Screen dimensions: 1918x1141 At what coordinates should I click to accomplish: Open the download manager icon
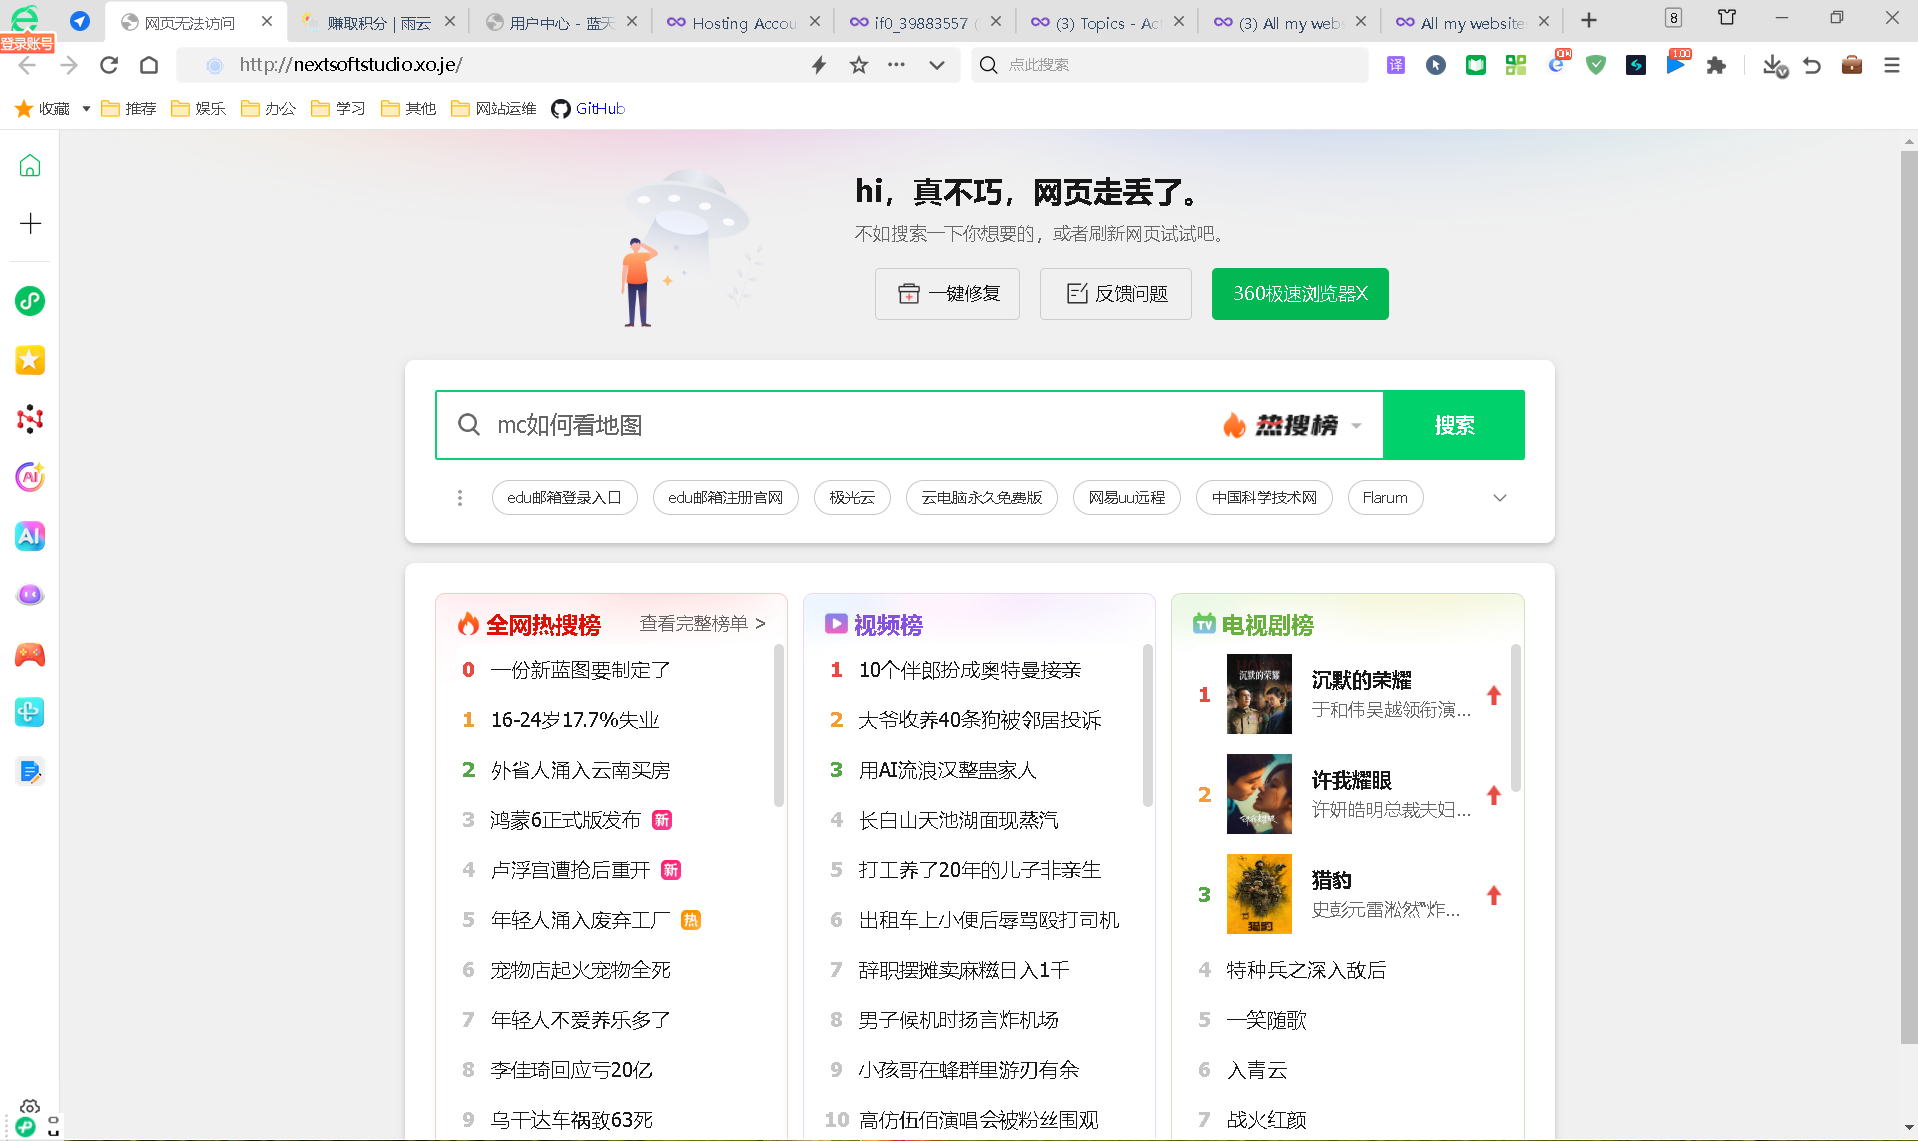pos(1773,65)
